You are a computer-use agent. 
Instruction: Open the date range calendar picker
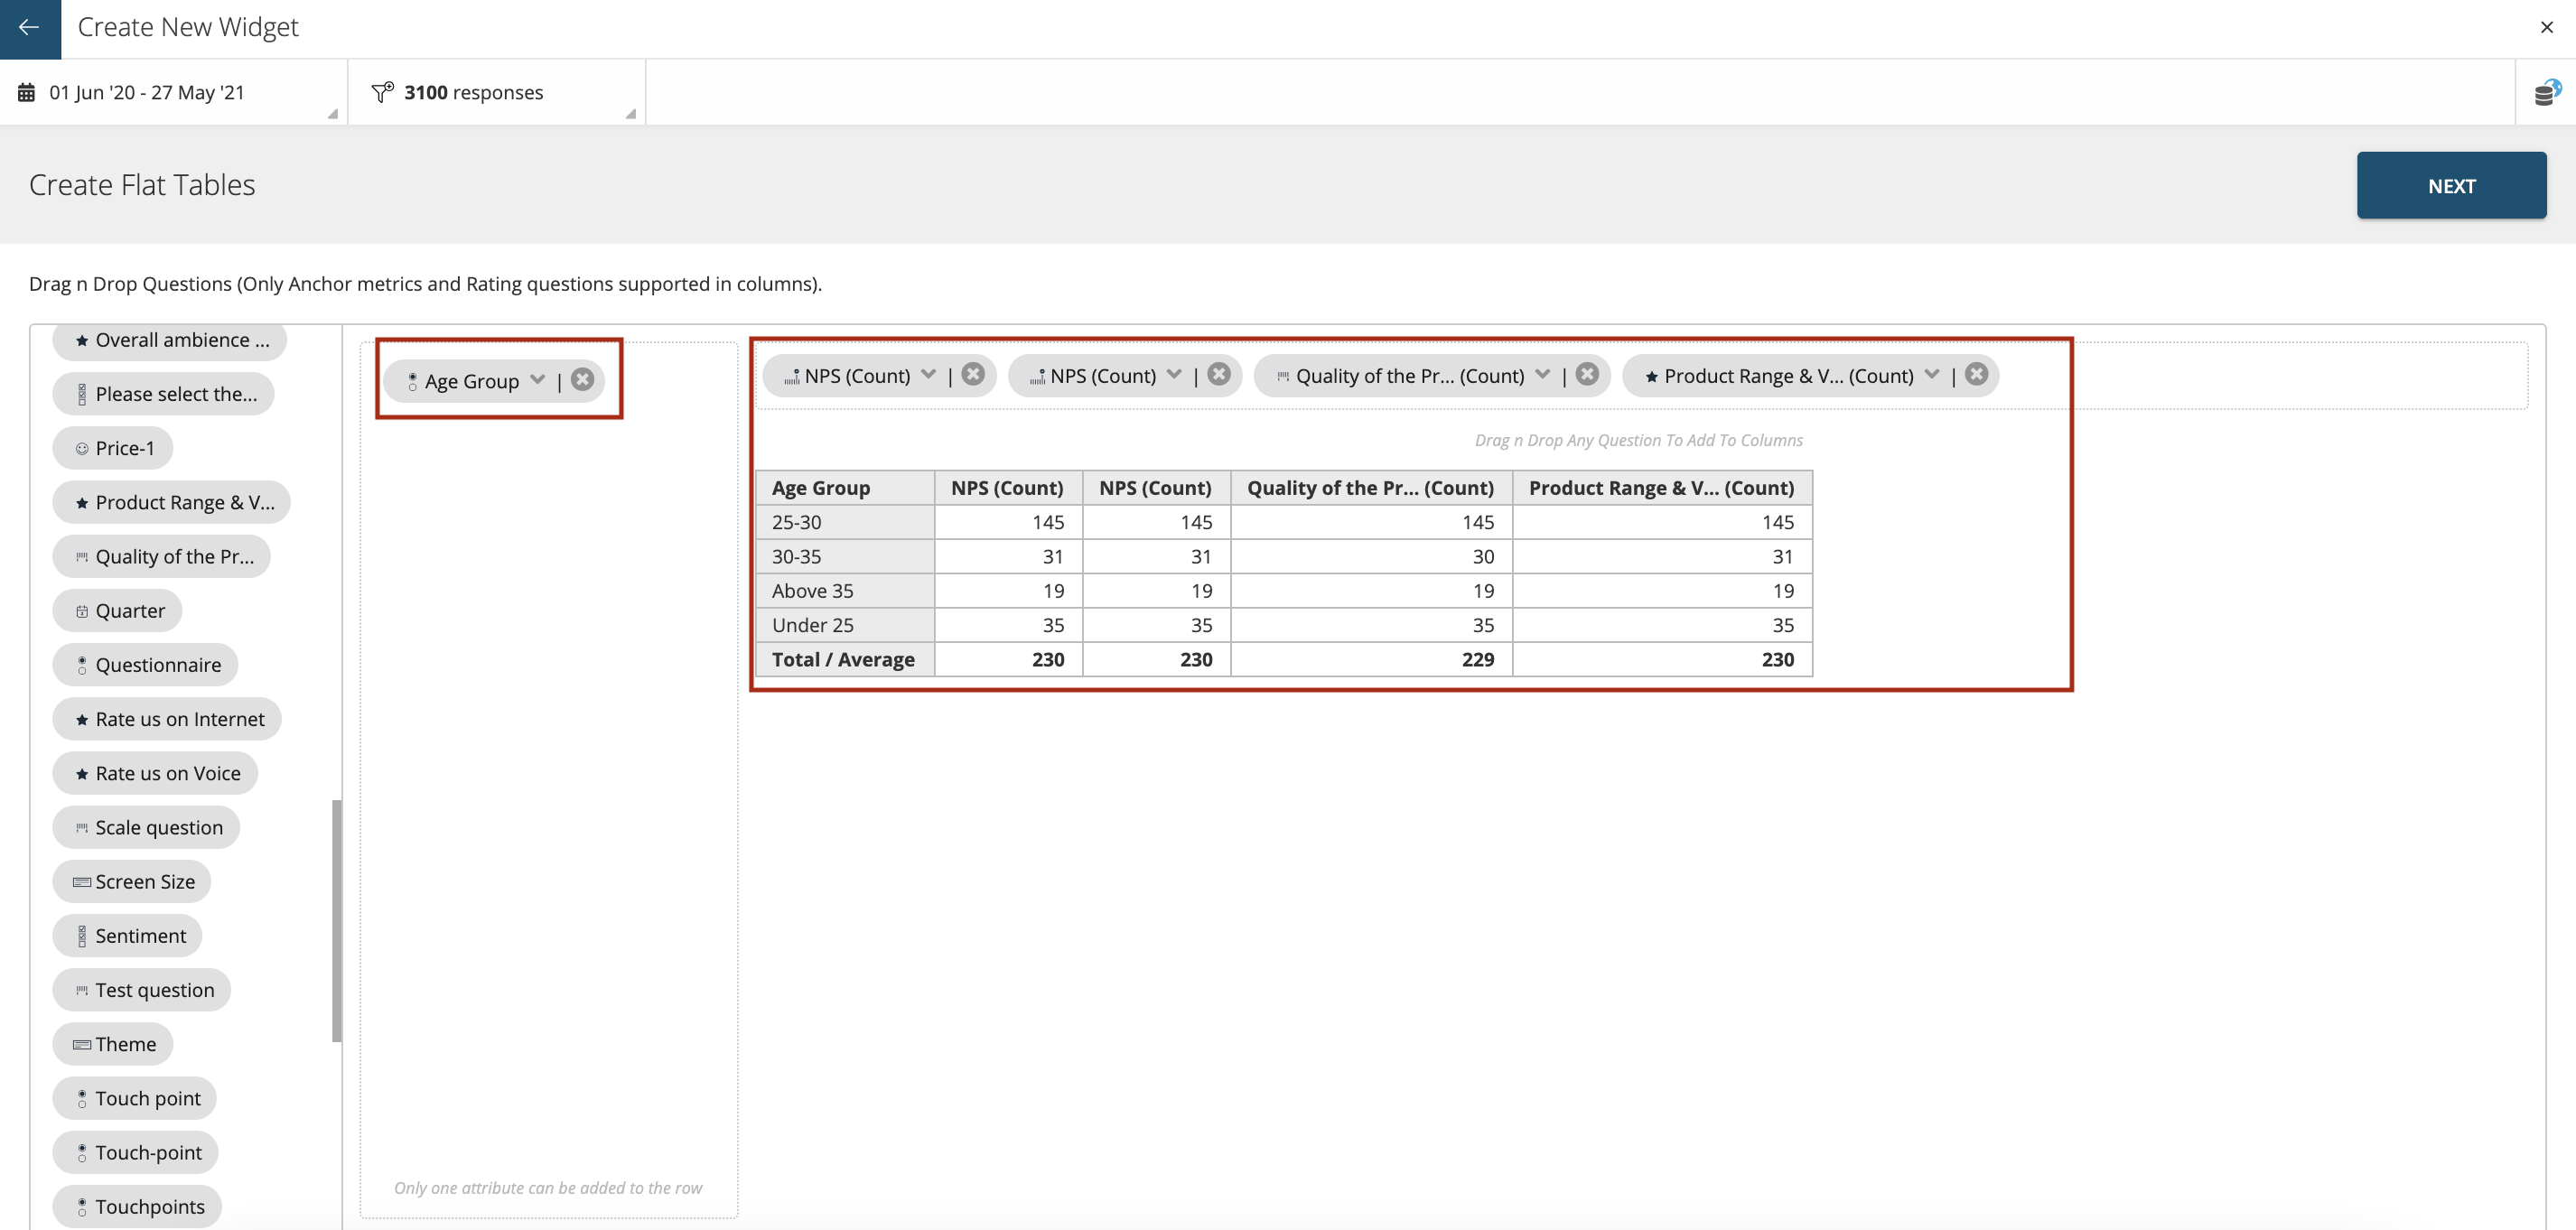coord(26,92)
